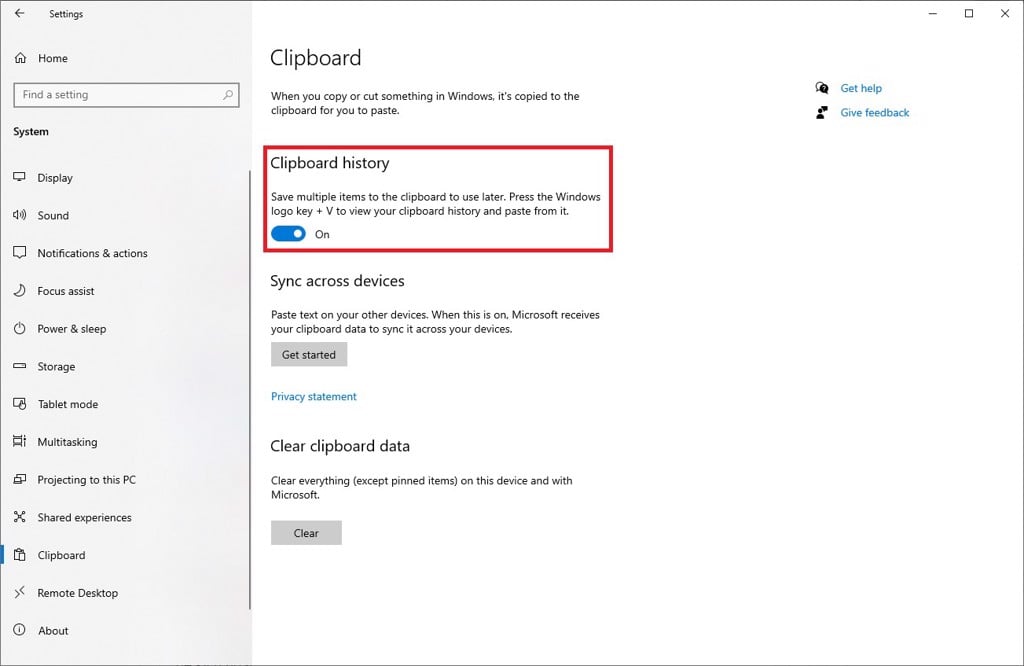Open the Privacy statement link
This screenshot has height=666, width=1024.
click(x=313, y=396)
